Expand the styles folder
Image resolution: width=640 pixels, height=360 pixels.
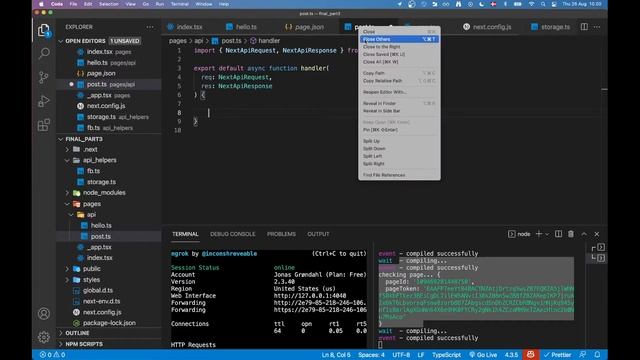(67, 280)
